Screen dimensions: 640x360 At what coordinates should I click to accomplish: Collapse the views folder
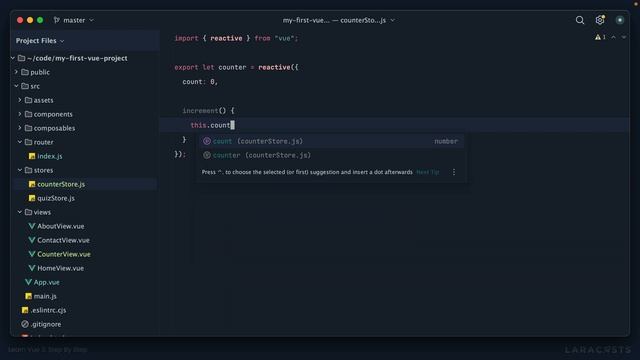point(20,212)
